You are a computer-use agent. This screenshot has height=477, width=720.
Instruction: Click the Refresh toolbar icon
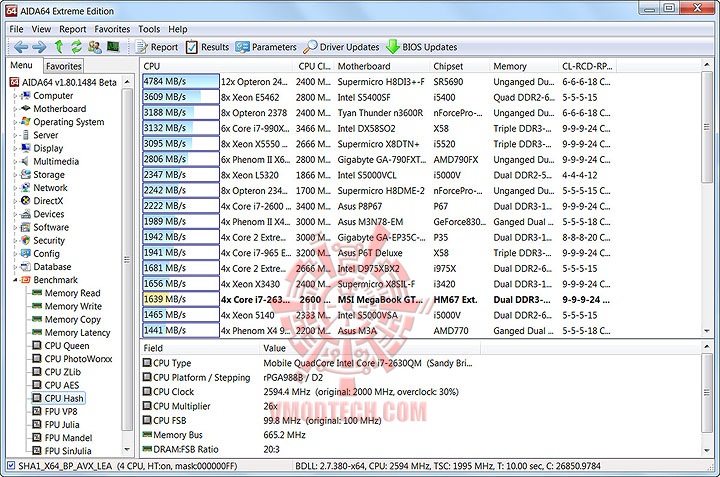coord(76,47)
